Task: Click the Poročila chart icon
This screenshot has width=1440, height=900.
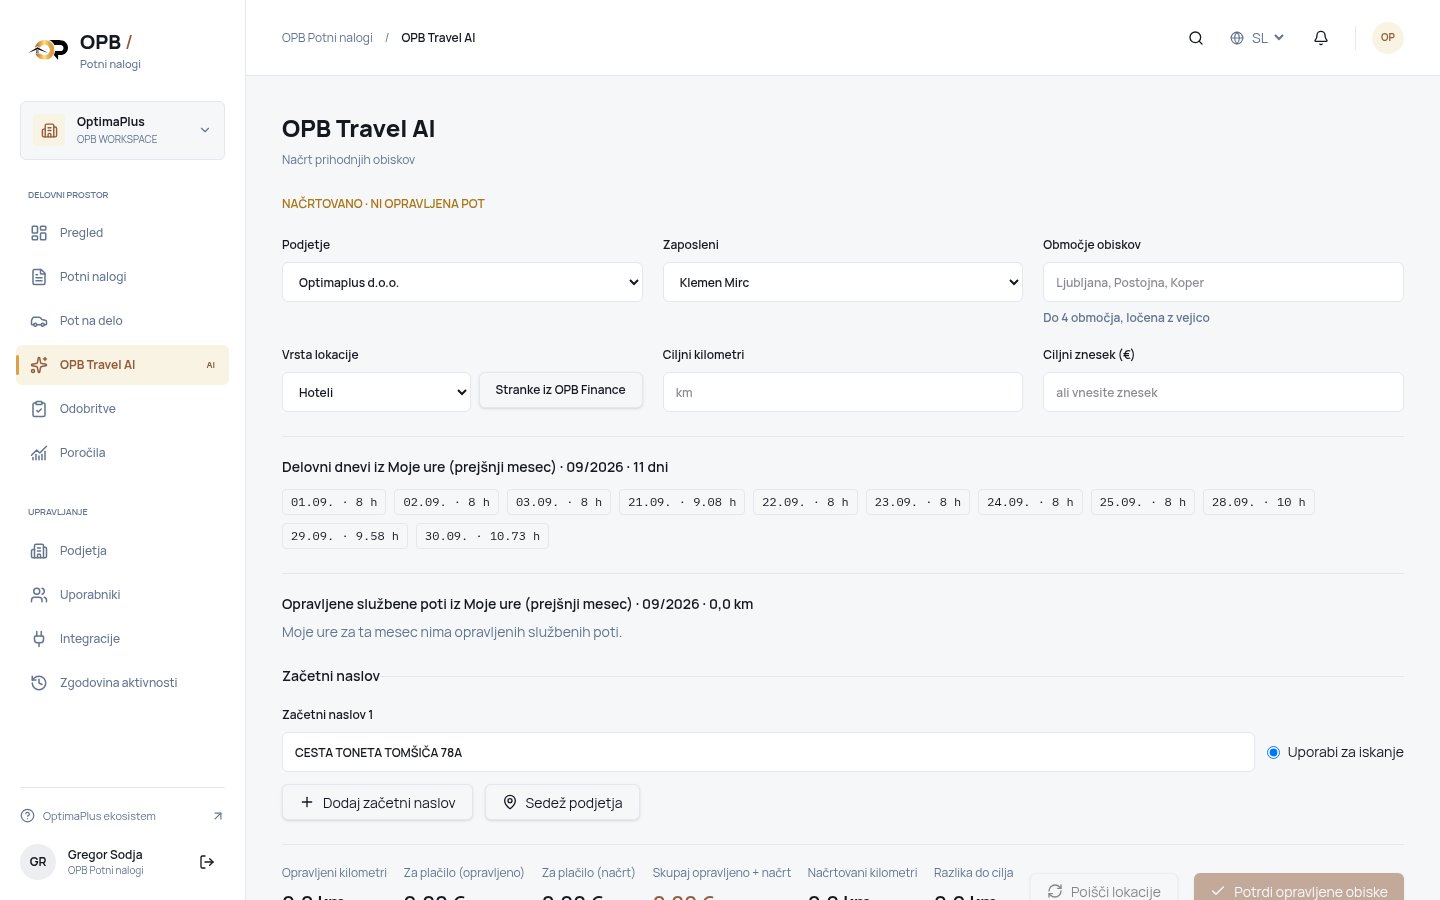Action: pyautogui.click(x=39, y=453)
